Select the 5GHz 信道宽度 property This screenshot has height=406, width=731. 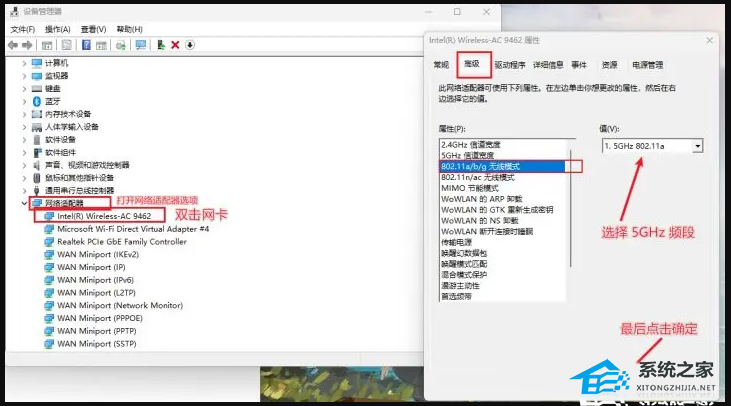[468, 156]
